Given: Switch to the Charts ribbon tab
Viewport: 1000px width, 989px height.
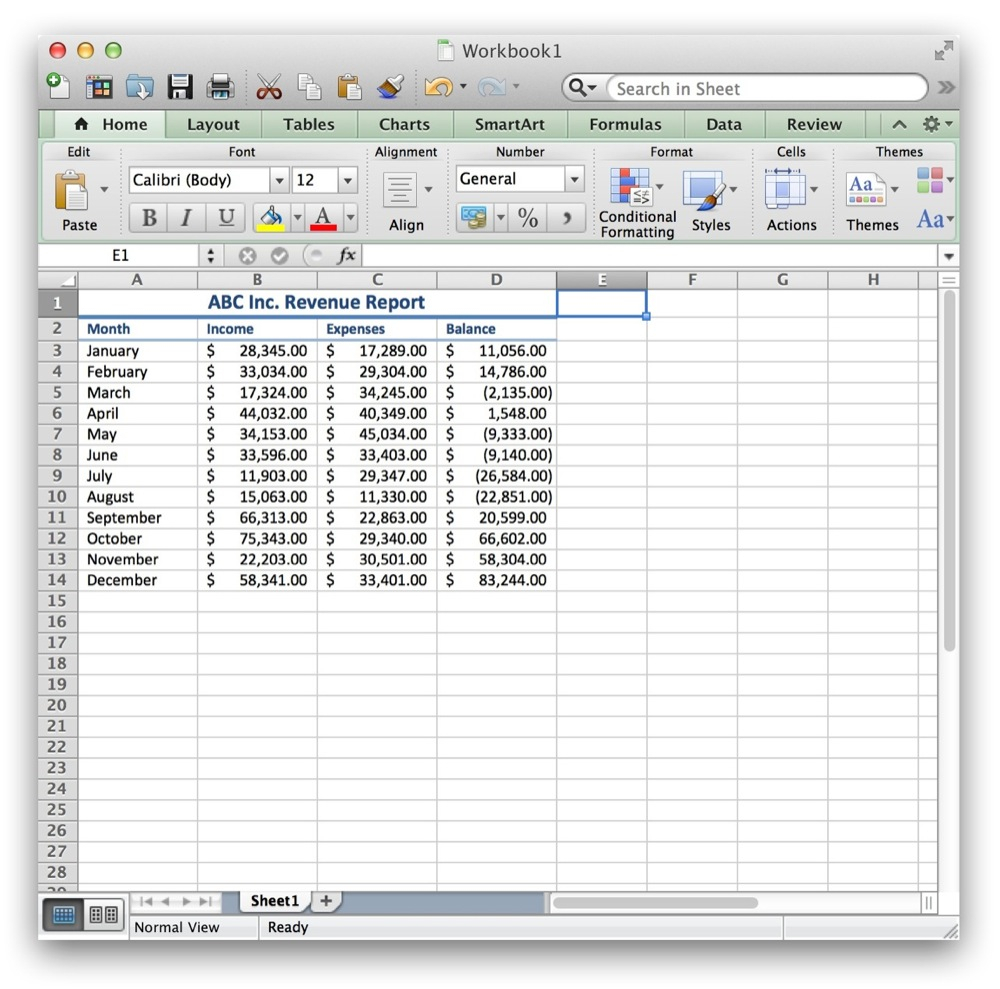Looking at the screenshot, I should 404,124.
